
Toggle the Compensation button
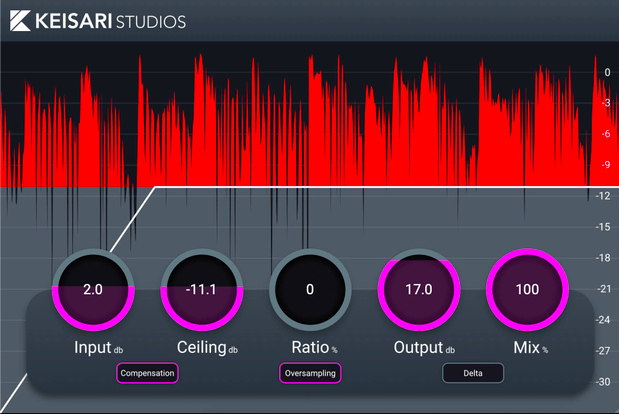coord(147,373)
